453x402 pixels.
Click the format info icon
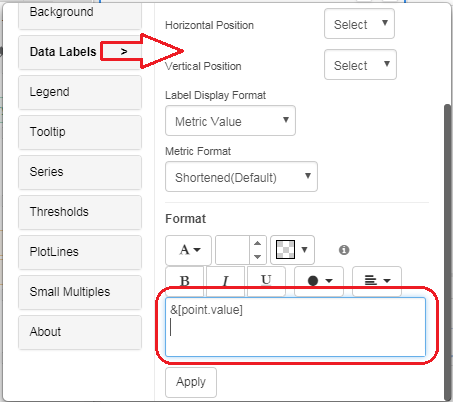click(344, 250)
